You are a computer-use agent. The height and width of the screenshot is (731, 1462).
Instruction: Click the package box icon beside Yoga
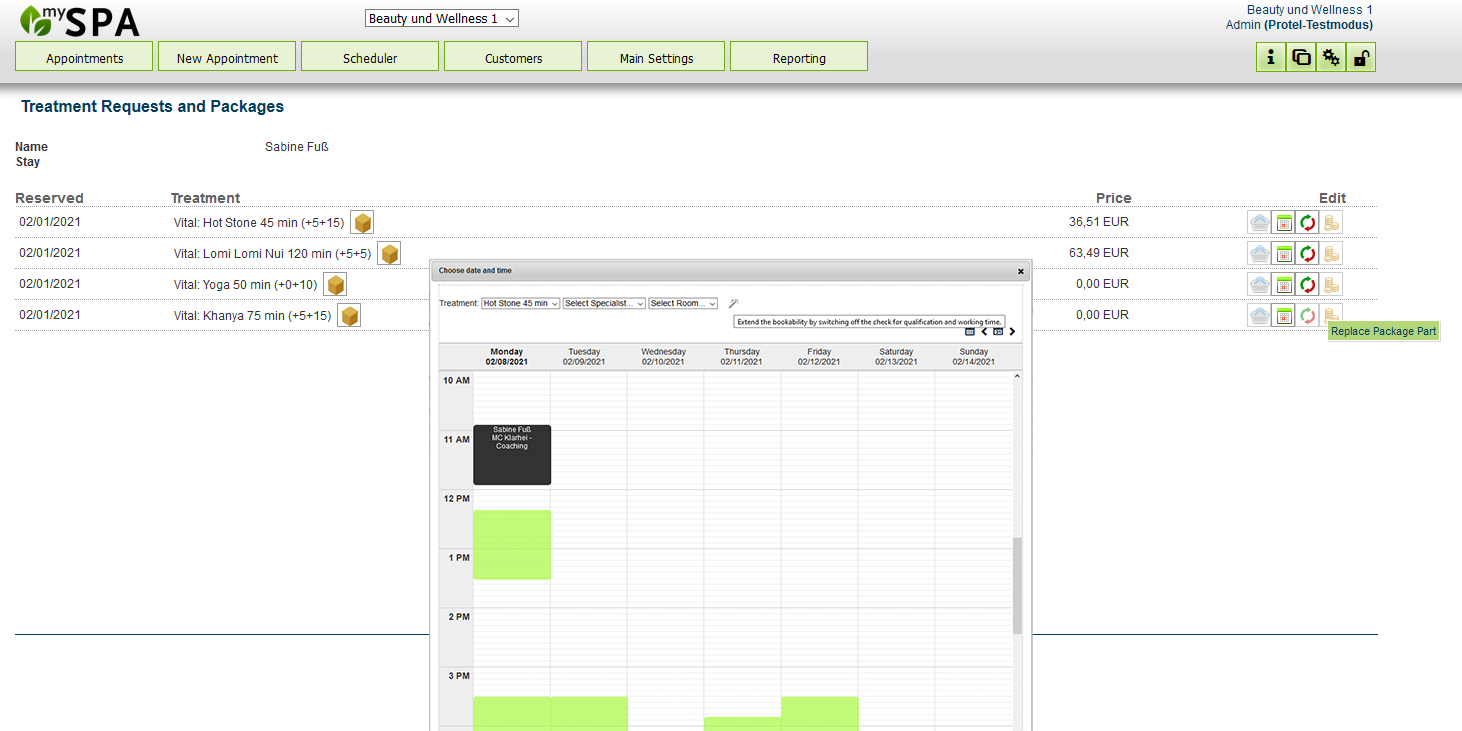(335, 285)
